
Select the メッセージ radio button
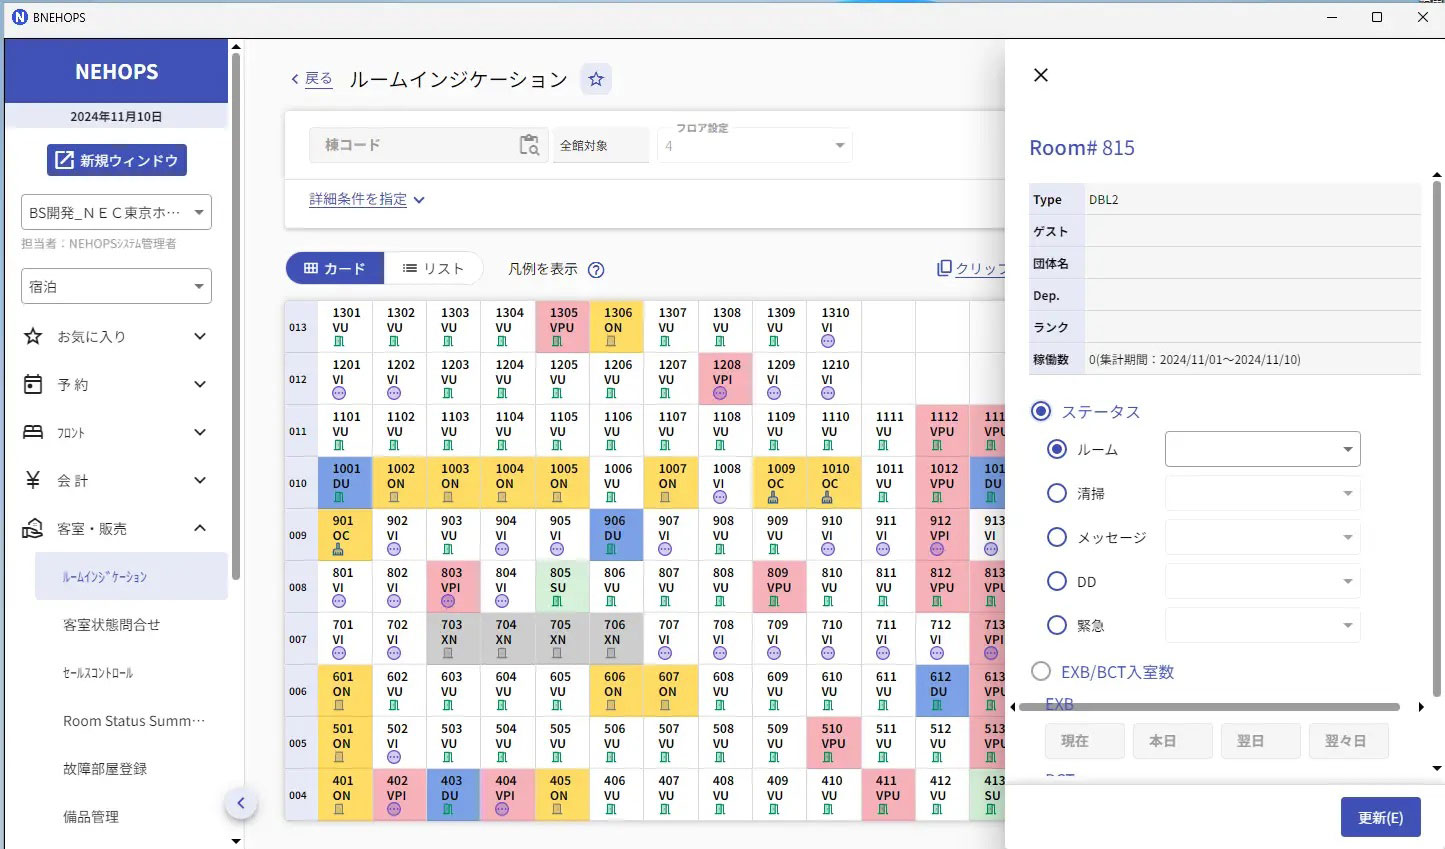click(1057, 537)
